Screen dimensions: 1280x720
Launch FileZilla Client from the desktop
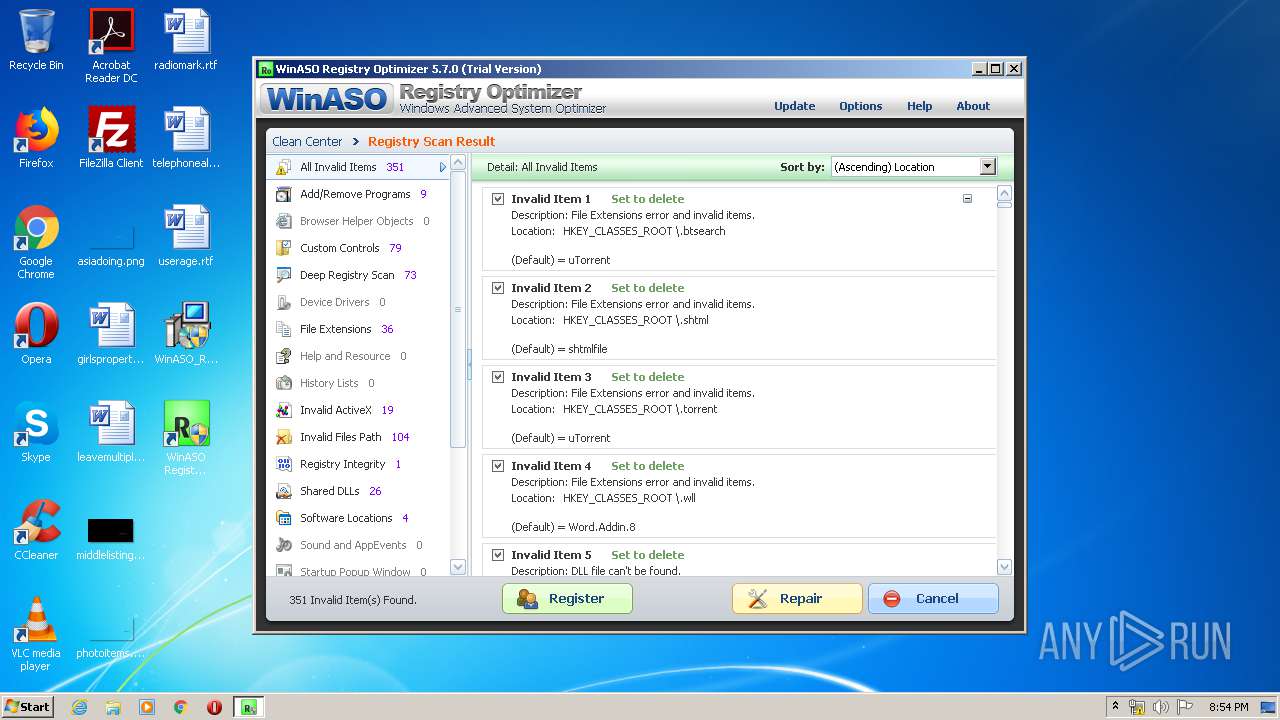(x=111, y=138)
